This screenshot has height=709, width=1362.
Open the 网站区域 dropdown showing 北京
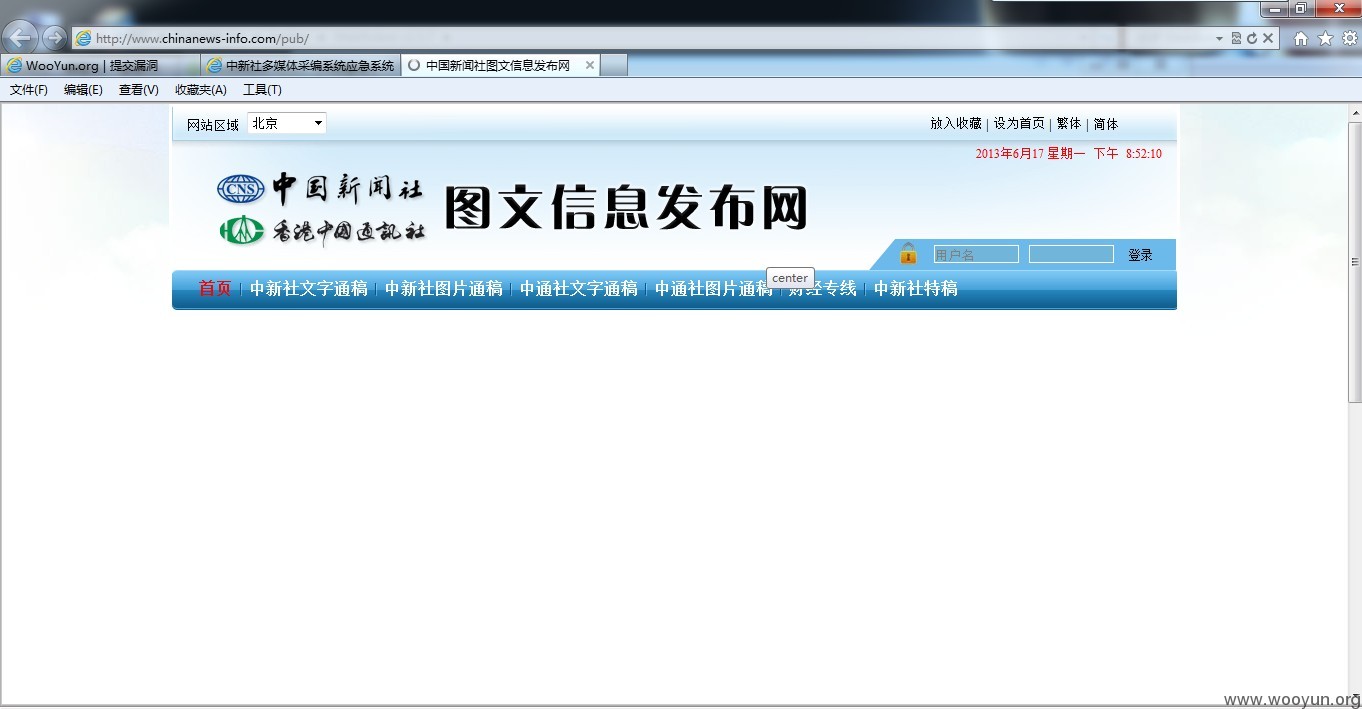287,123
